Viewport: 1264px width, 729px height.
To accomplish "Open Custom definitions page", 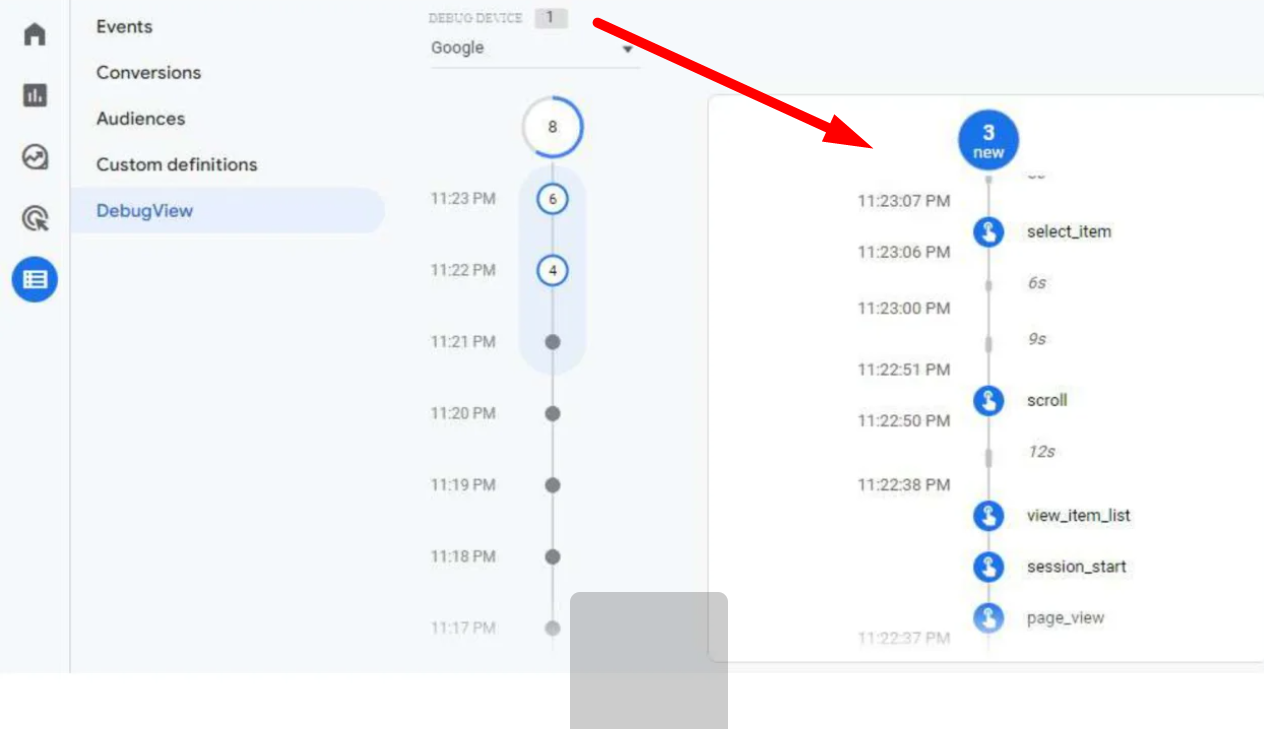I will [176, 165].
